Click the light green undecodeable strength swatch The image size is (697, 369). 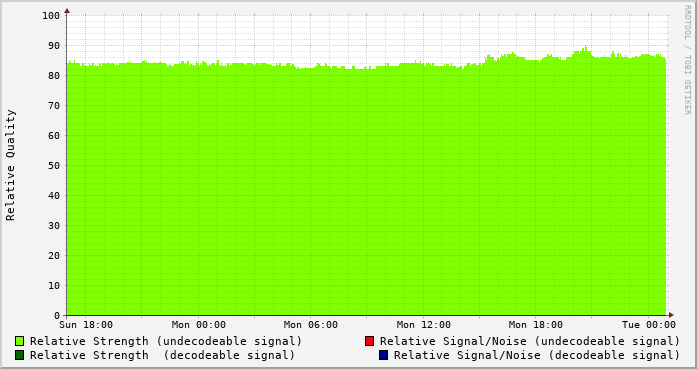click(x=19, y=341)
